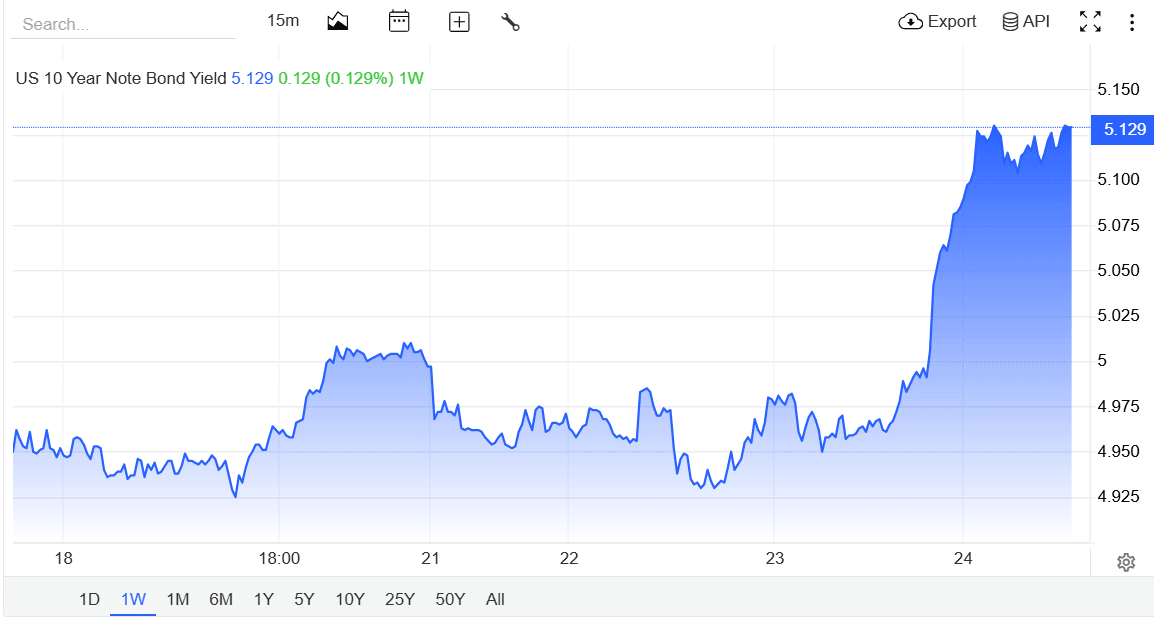Select the 1D time range
The width and height of the screenshot is (1154, 618).
point(89,599)
